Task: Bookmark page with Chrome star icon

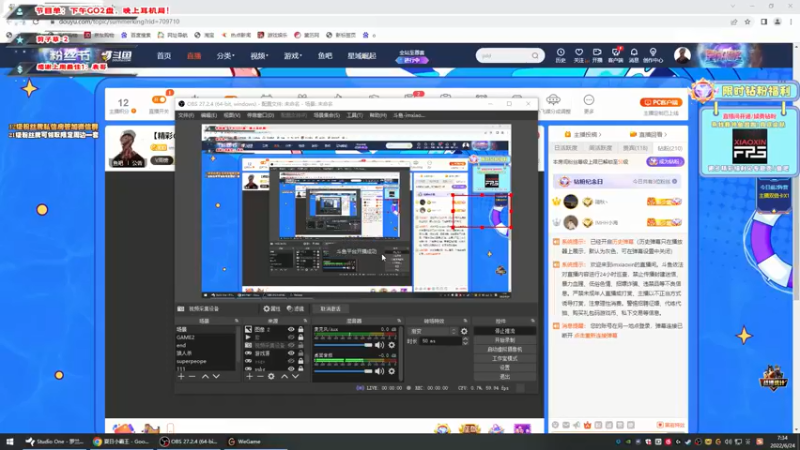Action: click(747, 22)
